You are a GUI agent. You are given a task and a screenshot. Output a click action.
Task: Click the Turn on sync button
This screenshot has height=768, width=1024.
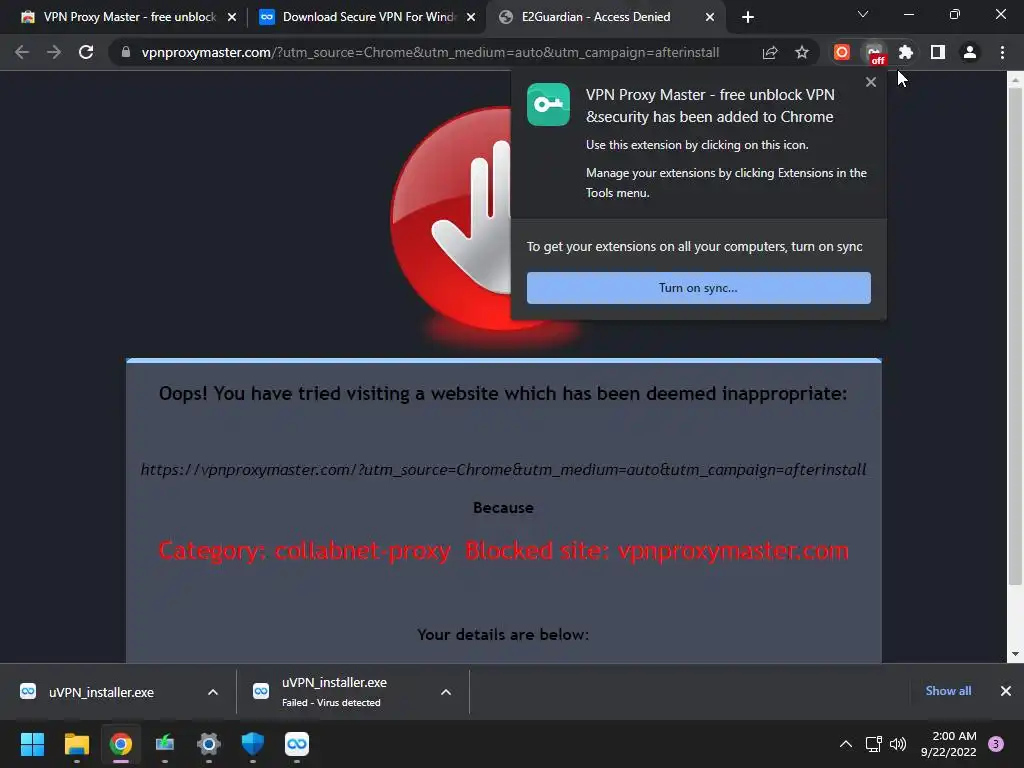[x=699, y=288]
